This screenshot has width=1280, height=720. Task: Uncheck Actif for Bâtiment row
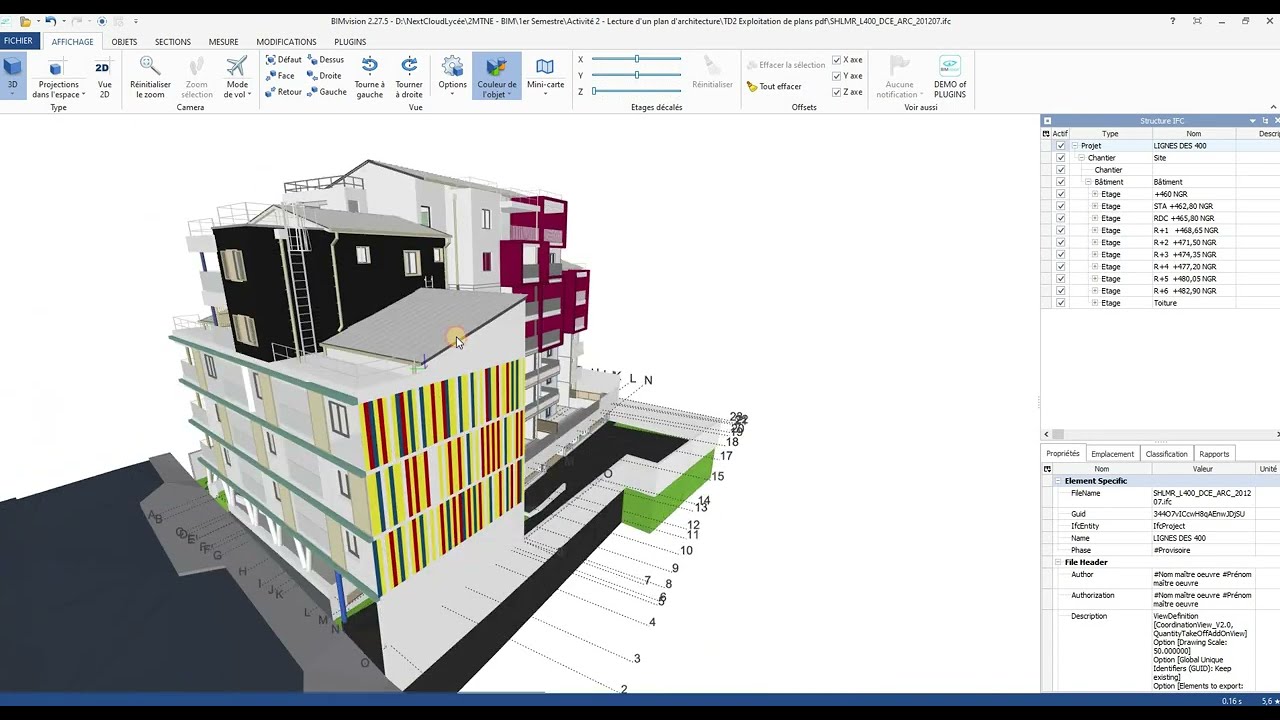(x=1061, y=182)
